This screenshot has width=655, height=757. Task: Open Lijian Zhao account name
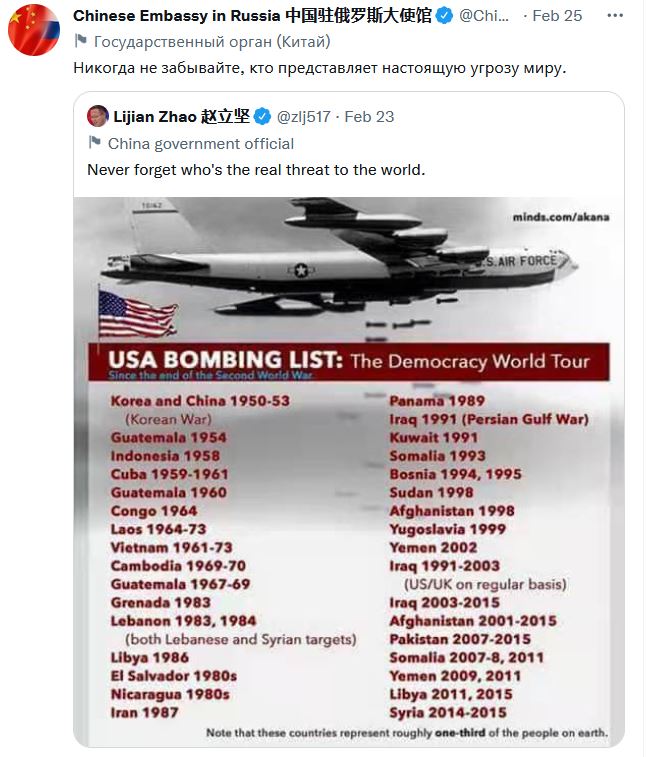point(181,116)
